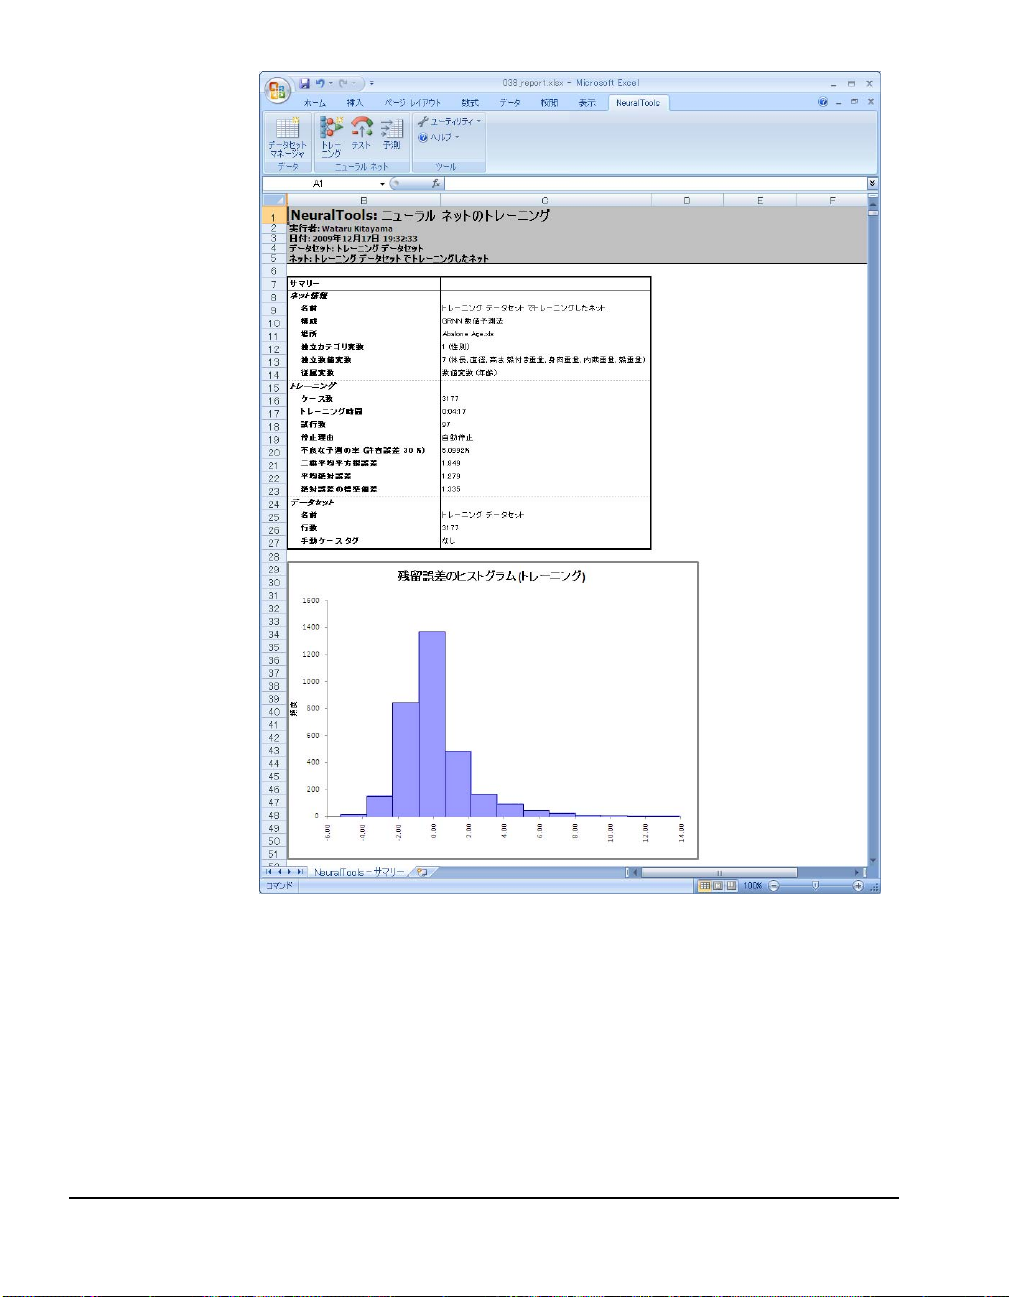Save the workbook via quick access toolbar
The image size is (1009, 1297).
304,84
